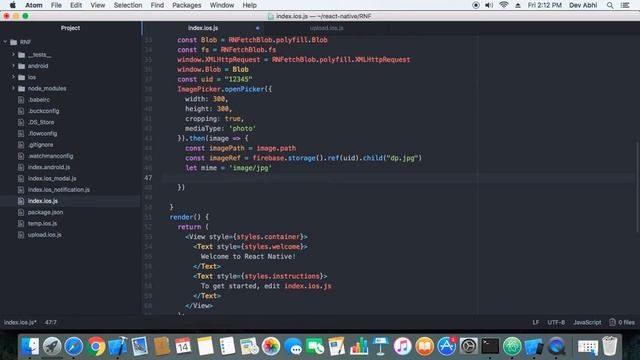This screenshot has height=360, width=640.
Task: Open index.android.js in tree view
Action: point(49,167)
